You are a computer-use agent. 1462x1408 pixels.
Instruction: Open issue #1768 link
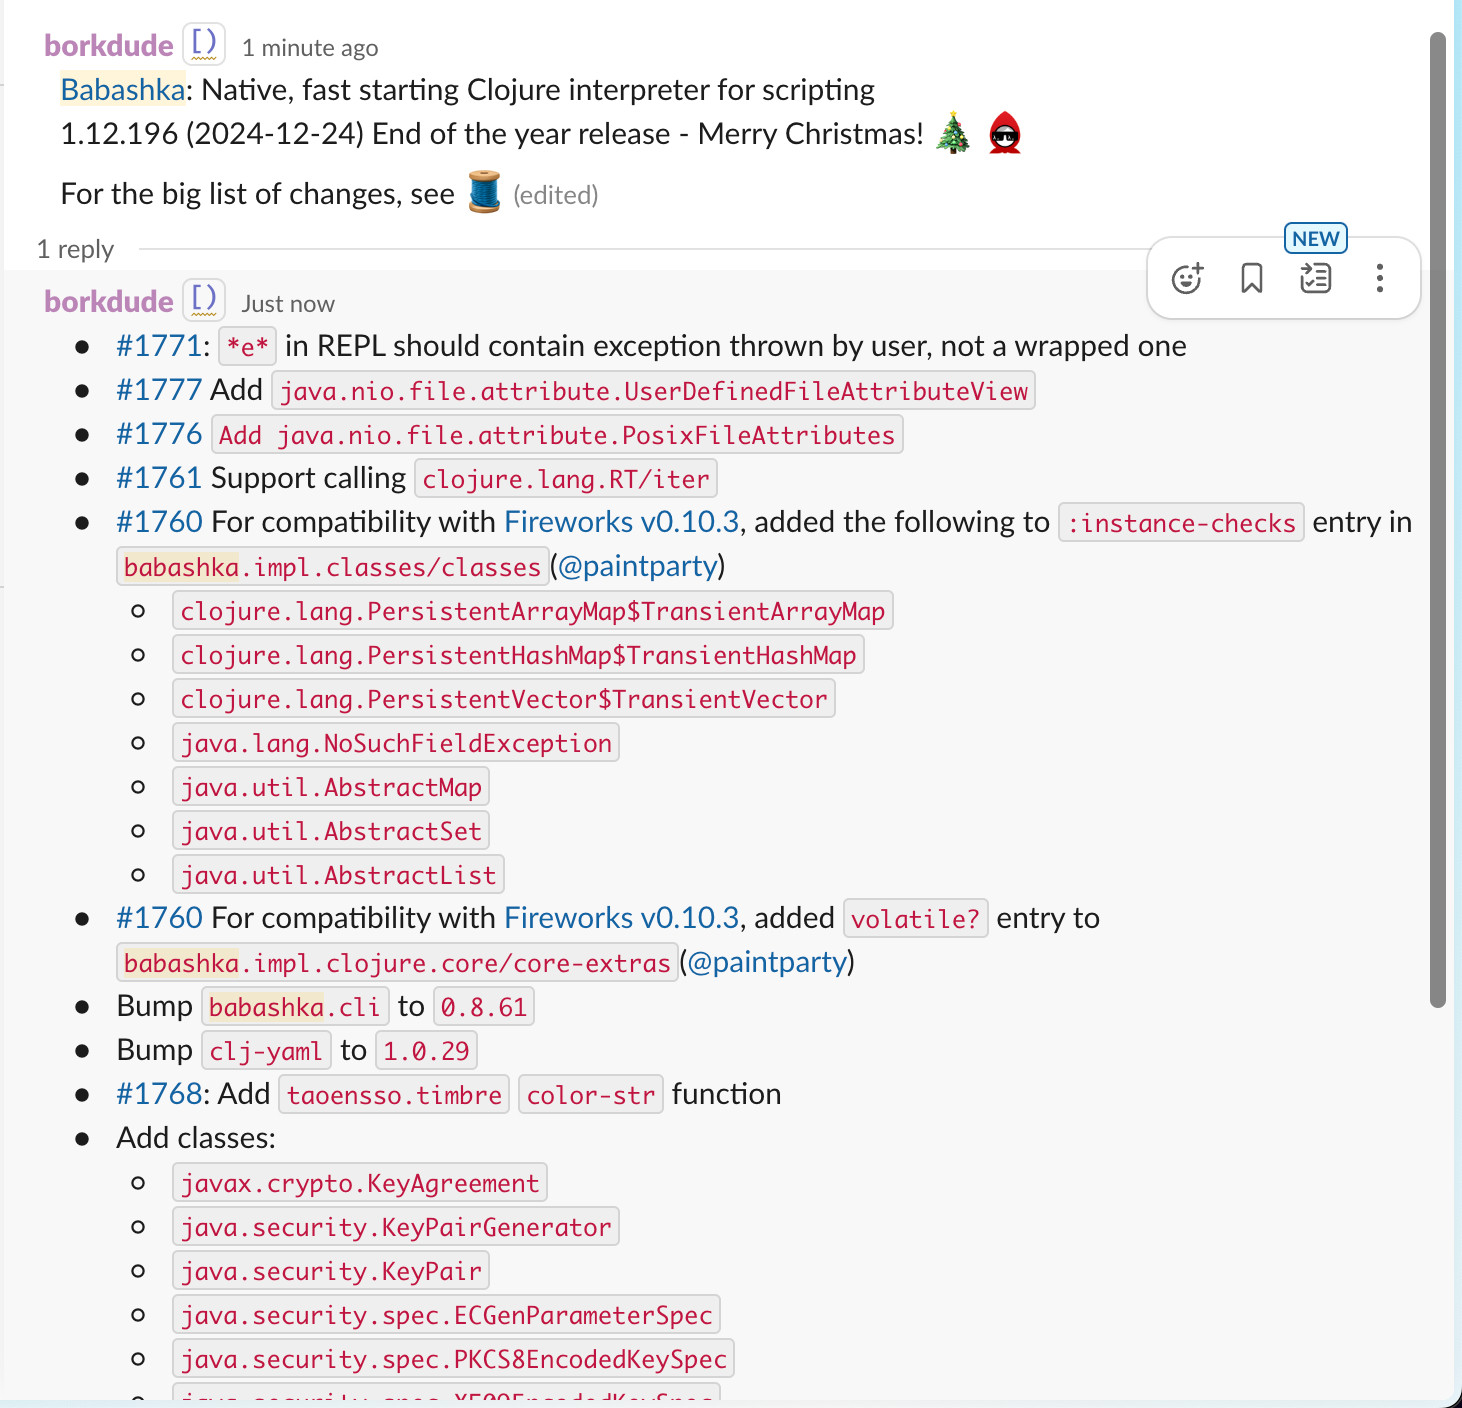point(159,1094)
